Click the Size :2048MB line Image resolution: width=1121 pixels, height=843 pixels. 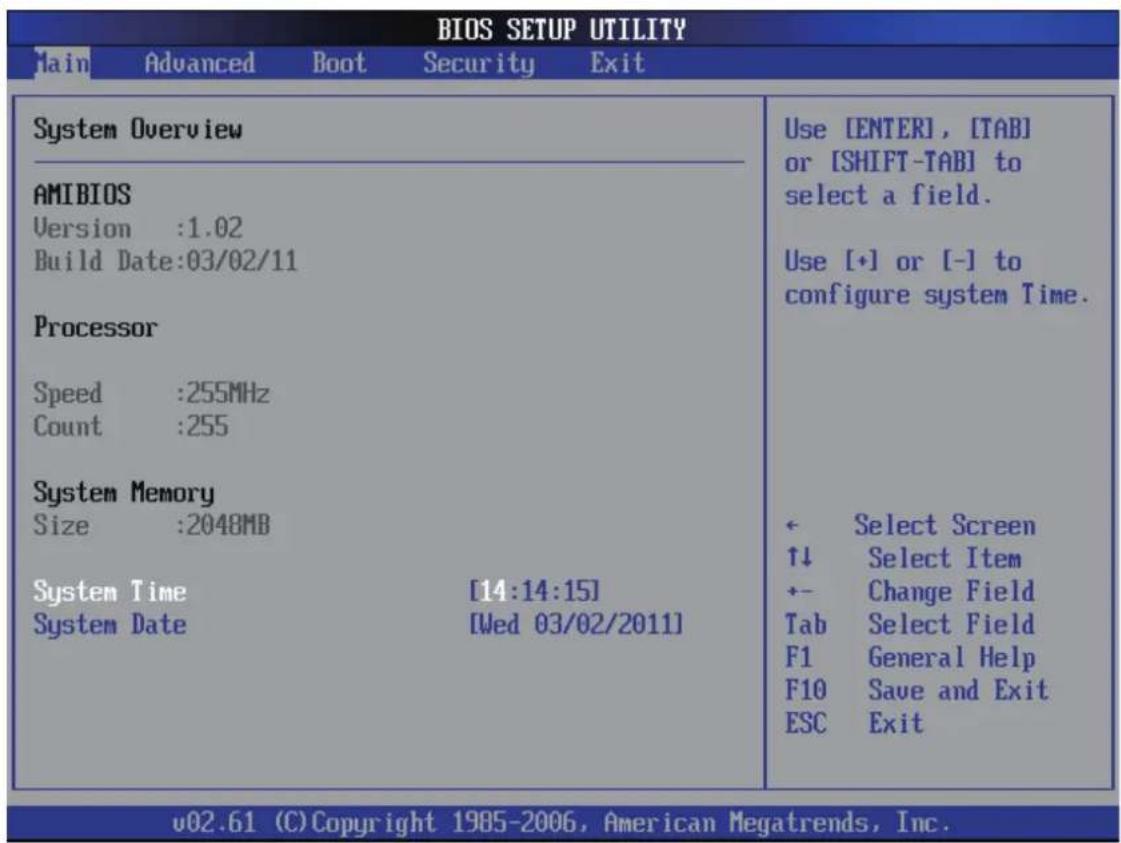152,526
